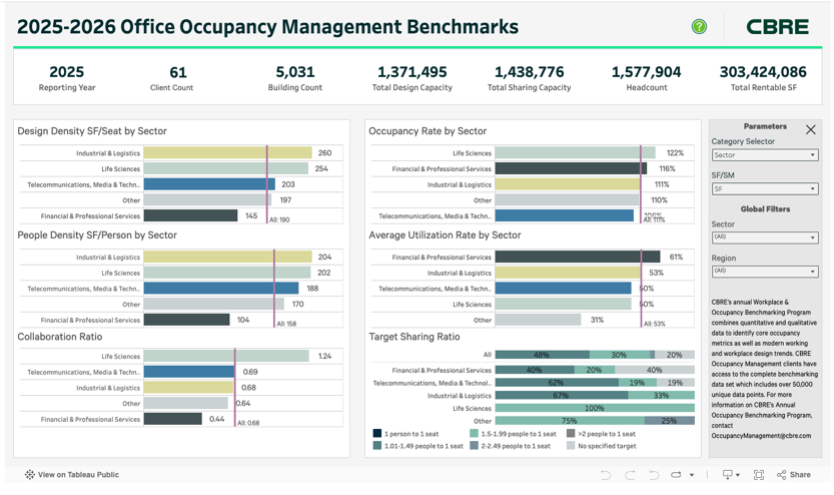Screen dimensions: 834x495
Task: Click the Refresh/pause data icon
Action: click(x=676, y=475)
